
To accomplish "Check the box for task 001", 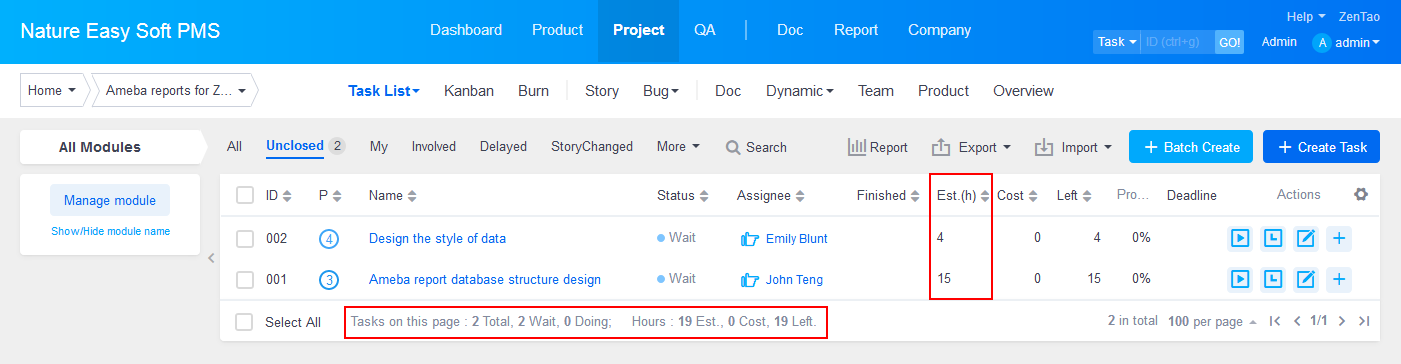I will pos(245,279).
